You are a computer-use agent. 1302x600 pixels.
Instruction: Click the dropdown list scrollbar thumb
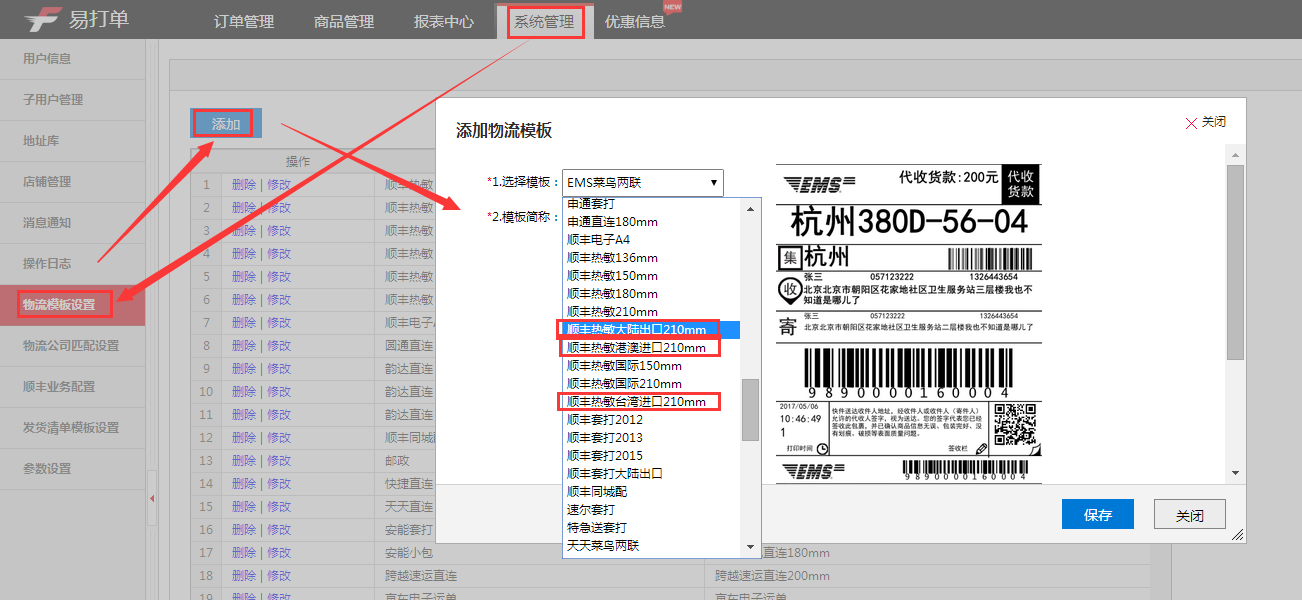[751, 410]
